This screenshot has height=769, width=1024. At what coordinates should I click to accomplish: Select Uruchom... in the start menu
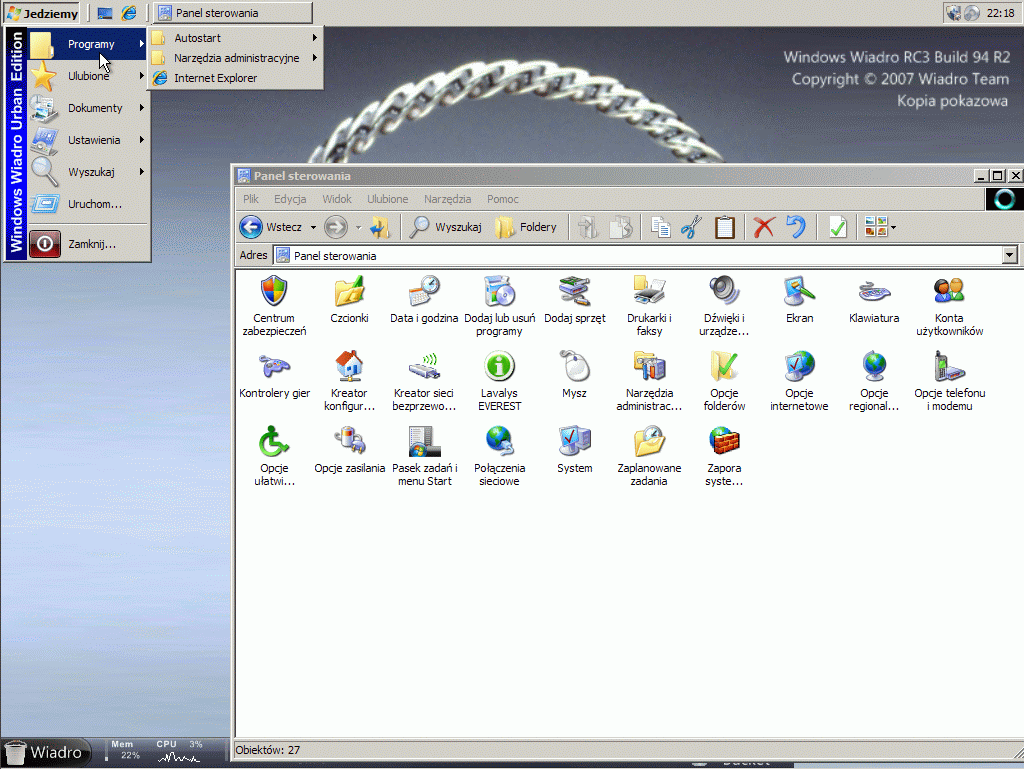point(87,204)
